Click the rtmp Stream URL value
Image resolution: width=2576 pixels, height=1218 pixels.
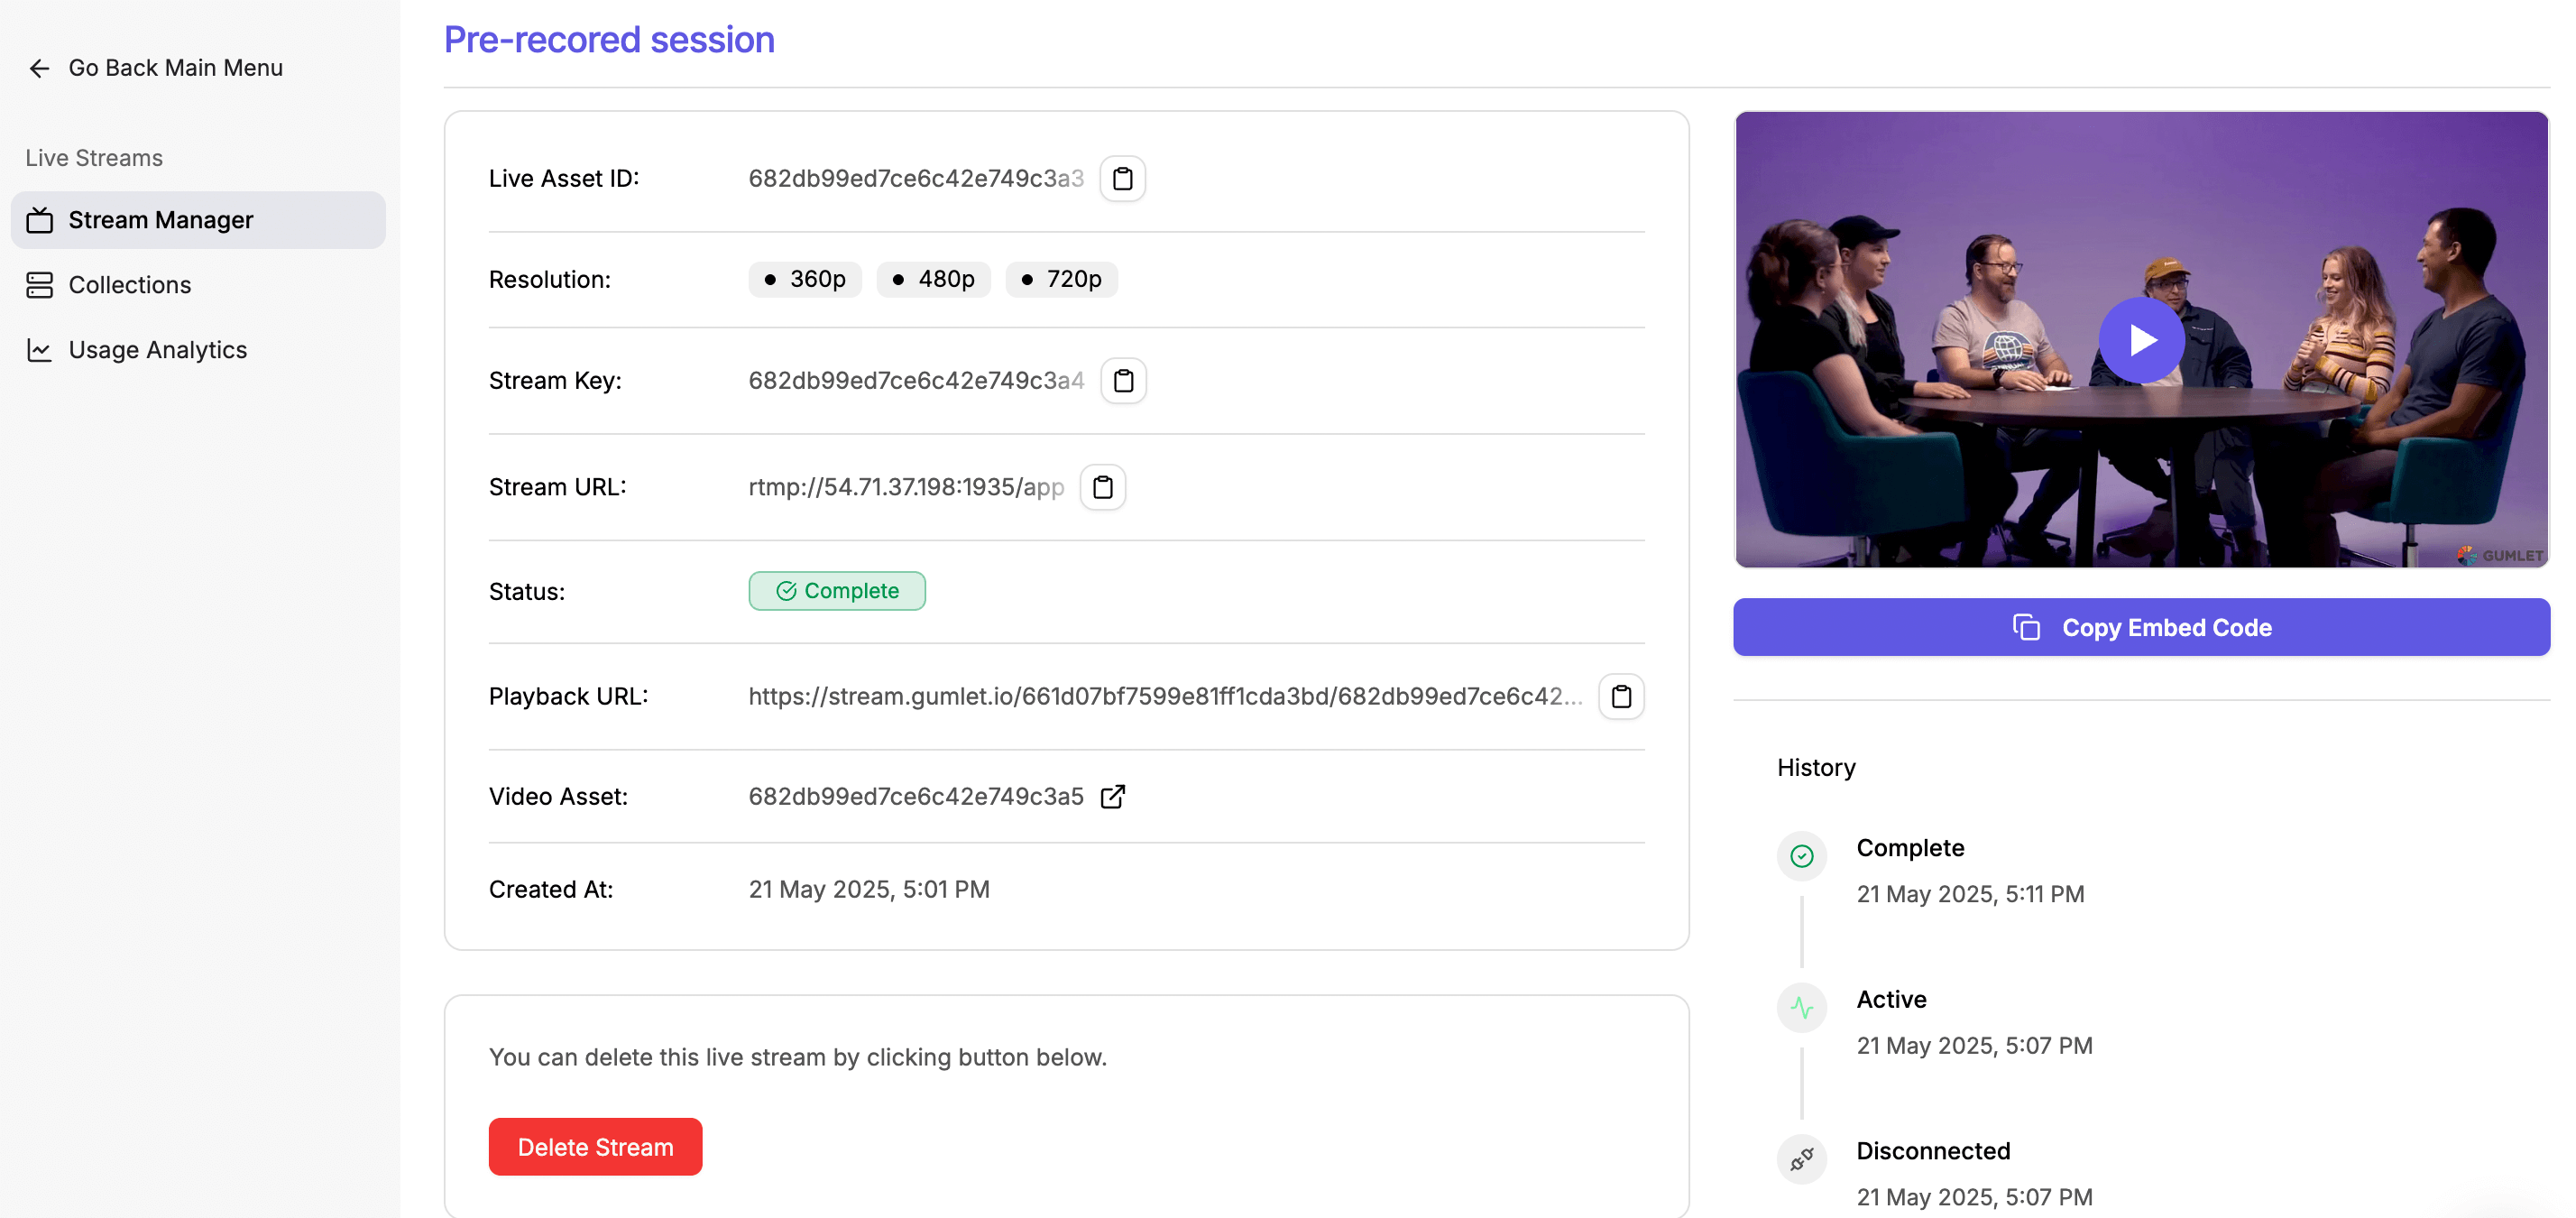coord(906,487)
